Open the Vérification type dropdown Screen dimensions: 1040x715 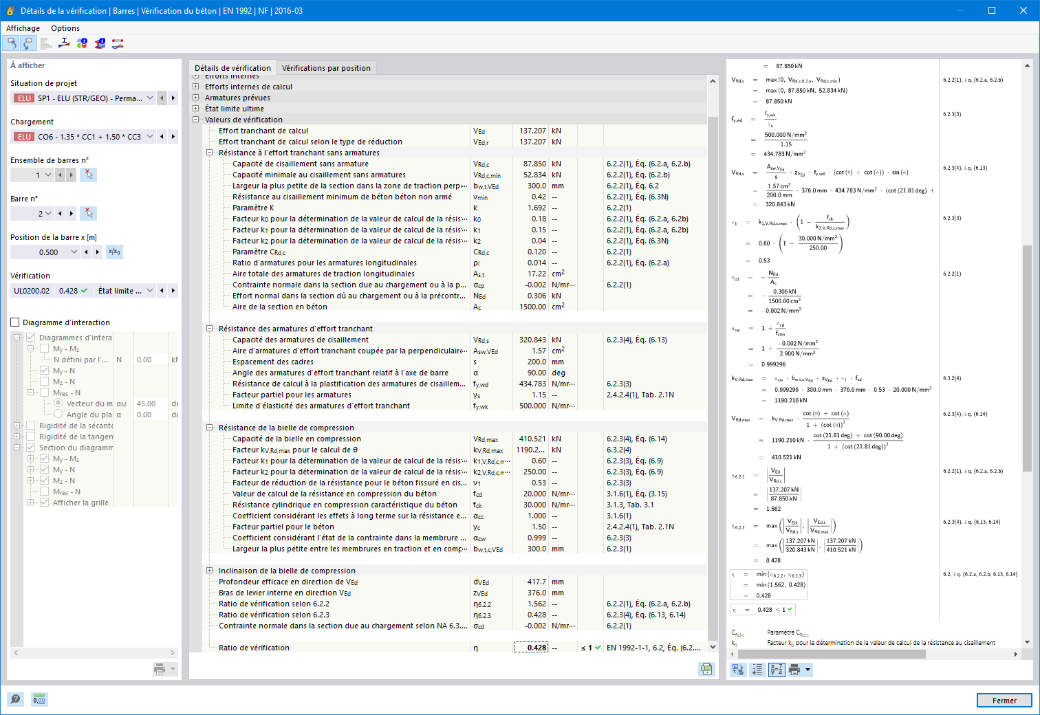coord(150,291)
